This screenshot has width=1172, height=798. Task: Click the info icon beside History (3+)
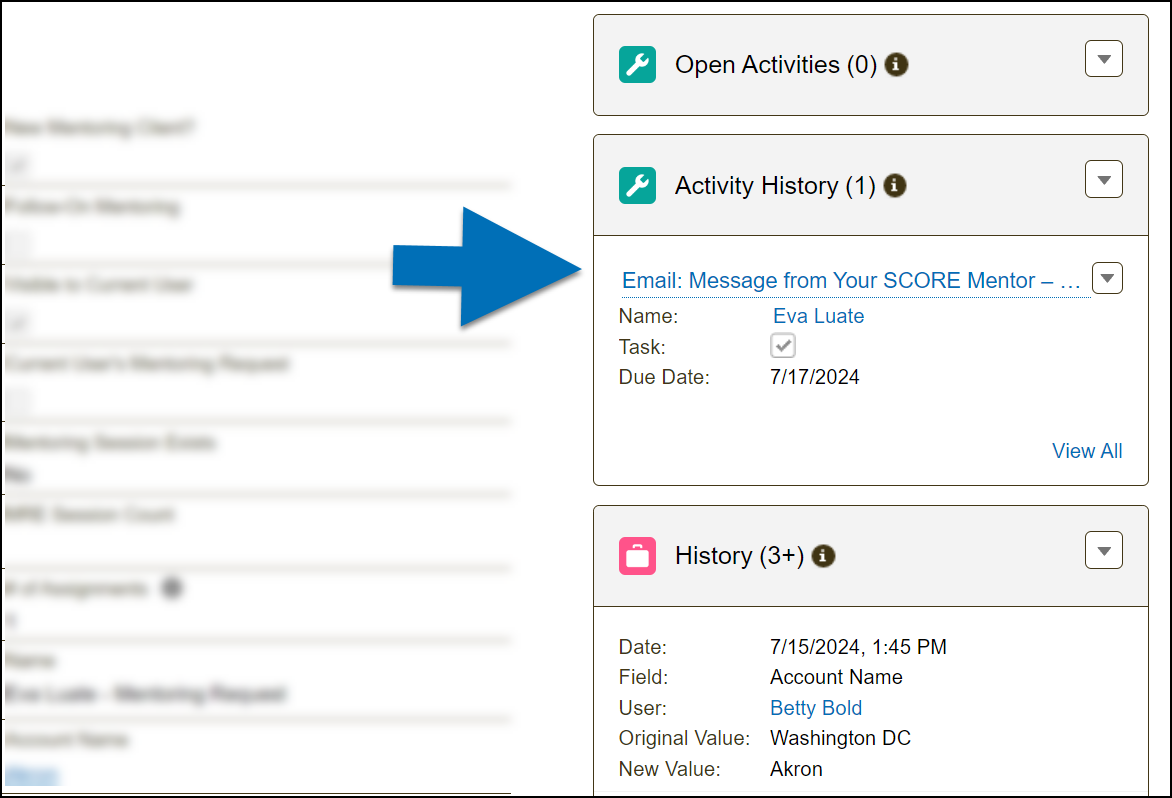(x=822, y=555)
